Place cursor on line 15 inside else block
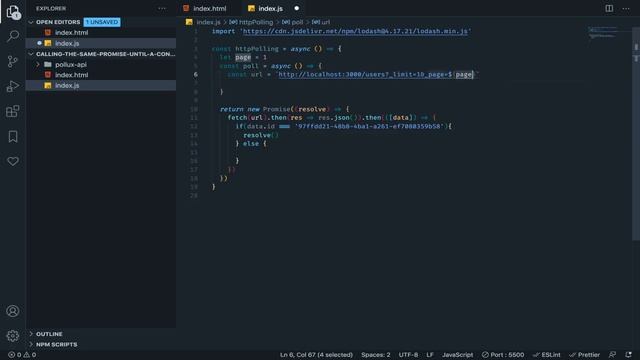Viewport: 640px width, 360px height. [245, 152]
